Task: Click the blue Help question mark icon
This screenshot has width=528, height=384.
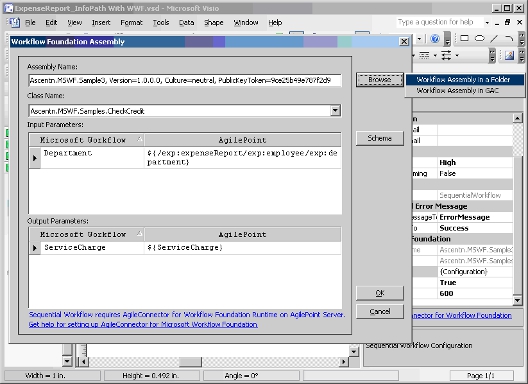Action: [x=435, y=39]
